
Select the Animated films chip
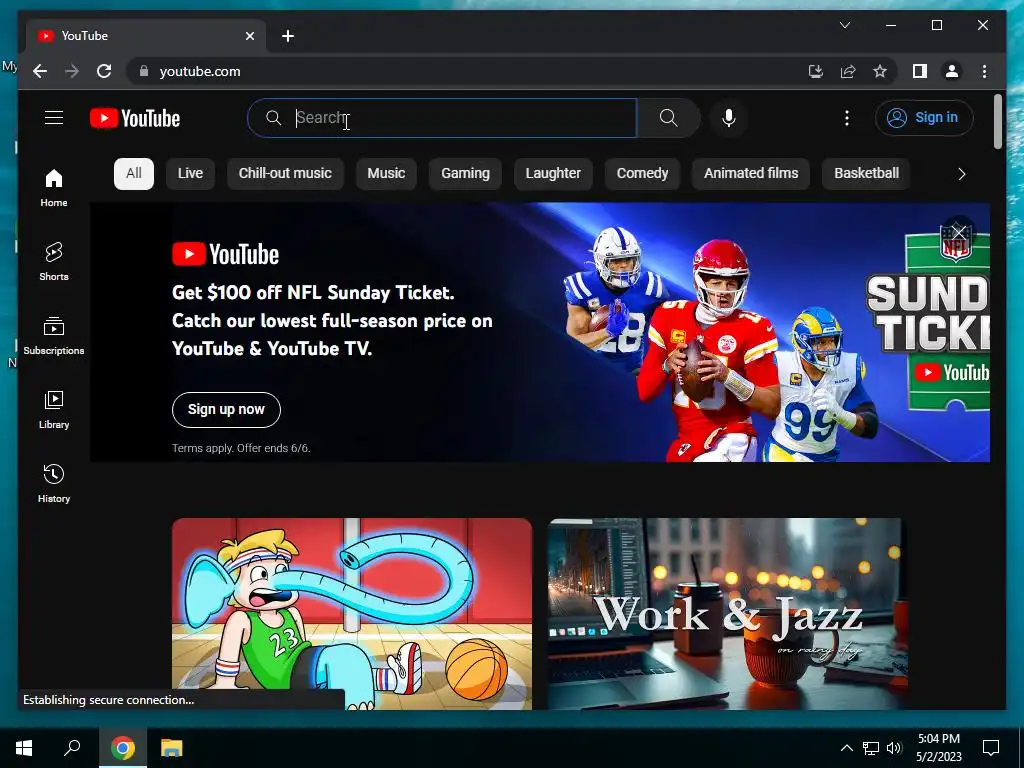pos(750,174)
